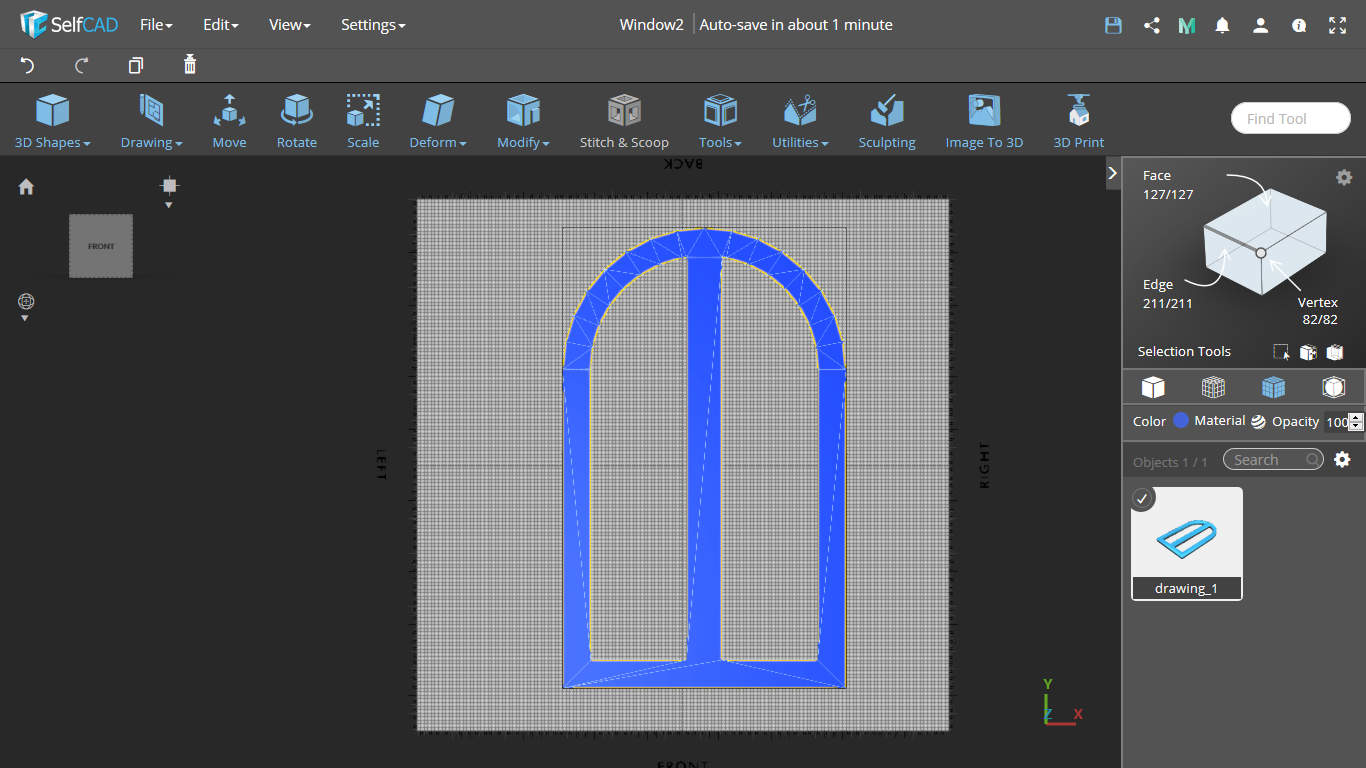Expand arrow below the camera target icon
Screen dimensions: 1366x768
(169, 205)
